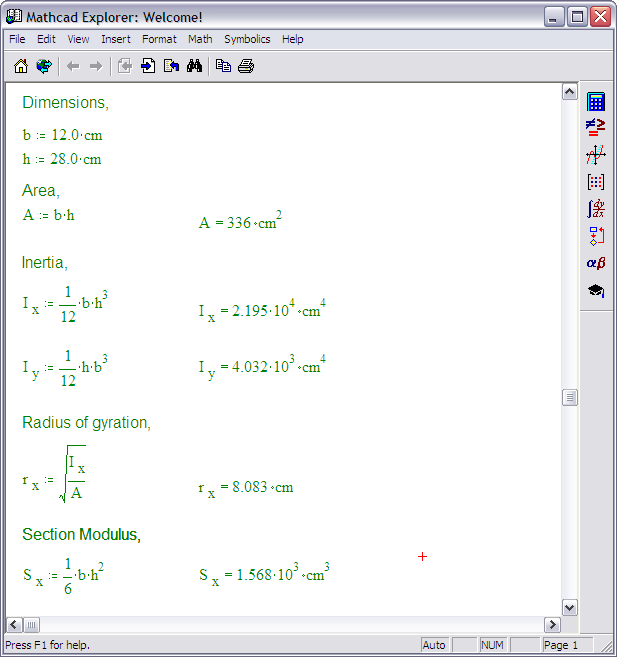
Task: Open the binoculars search icon
Action: tap(194, 66)
